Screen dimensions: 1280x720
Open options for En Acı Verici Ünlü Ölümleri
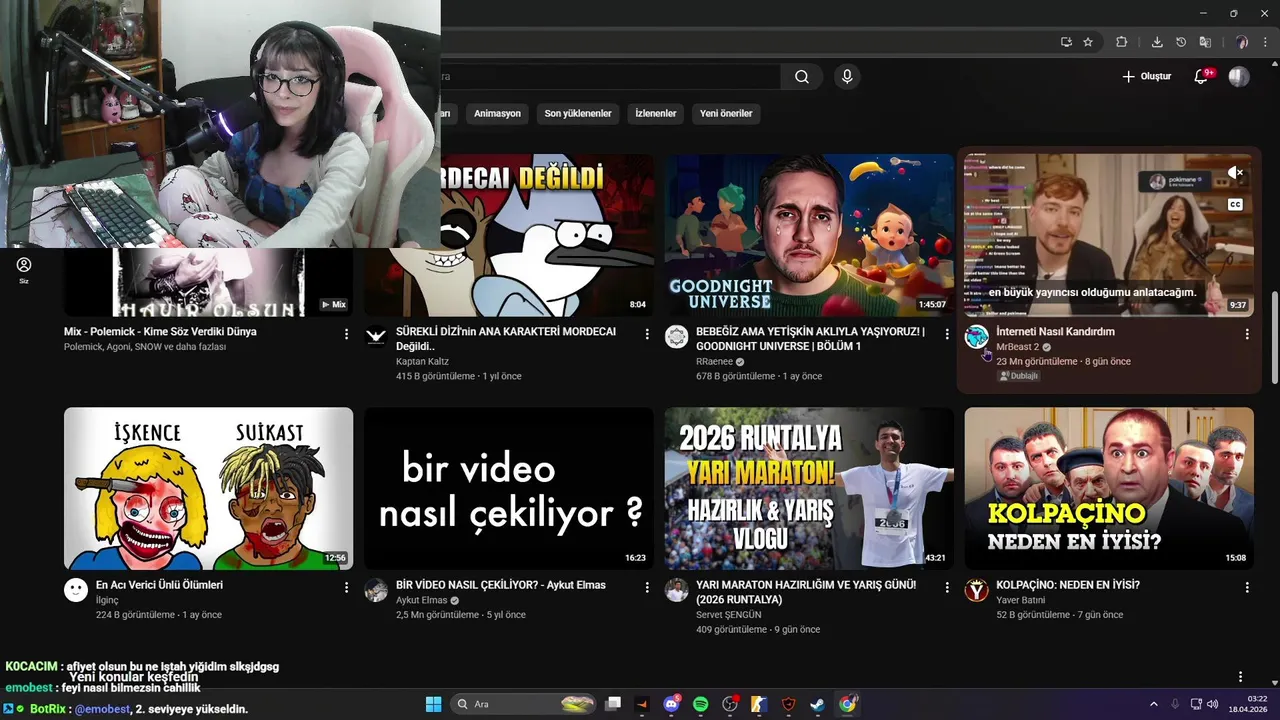(347, 588)
